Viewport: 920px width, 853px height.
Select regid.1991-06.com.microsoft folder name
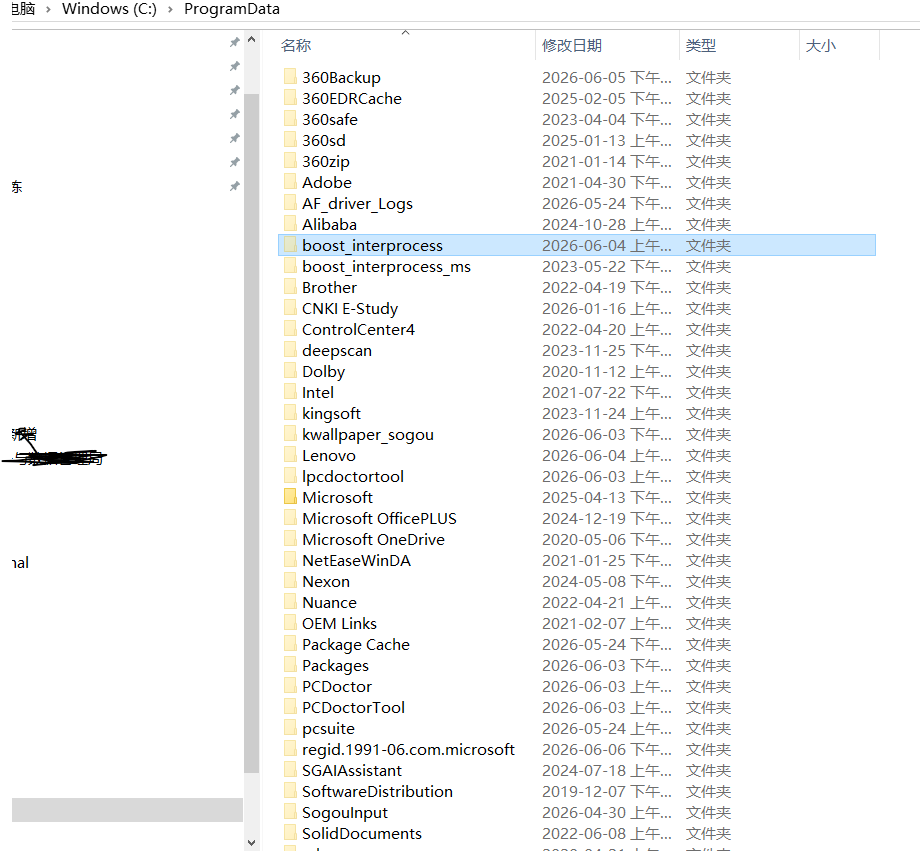pyautogui.click(x=408, y=750)
